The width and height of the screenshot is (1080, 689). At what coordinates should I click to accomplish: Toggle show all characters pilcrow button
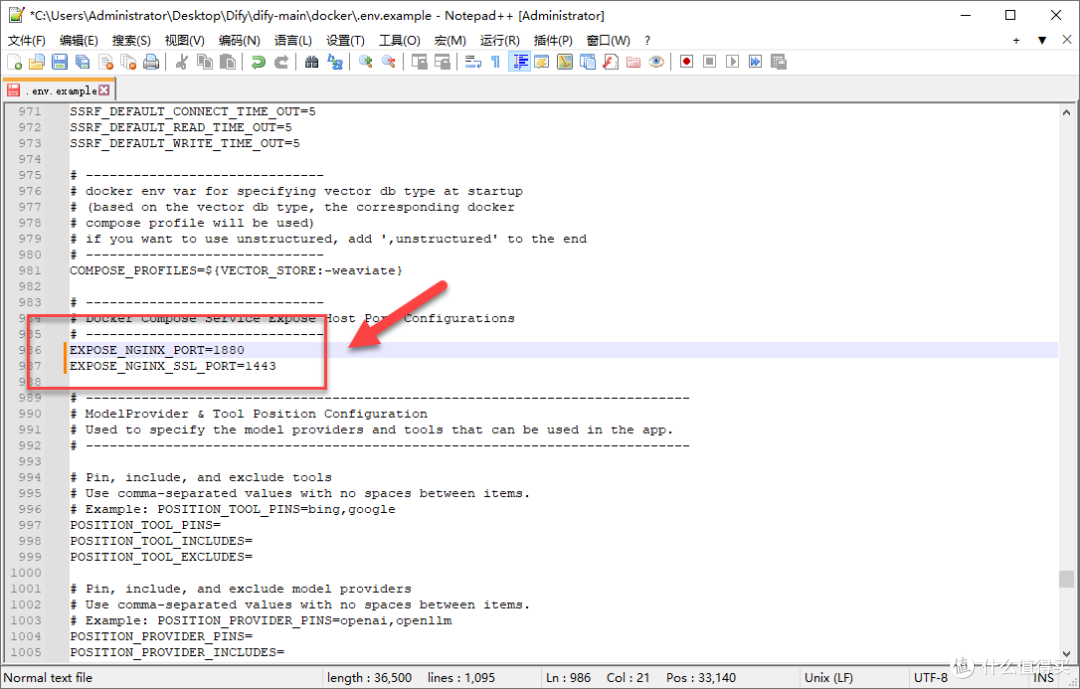pos(495,62)
